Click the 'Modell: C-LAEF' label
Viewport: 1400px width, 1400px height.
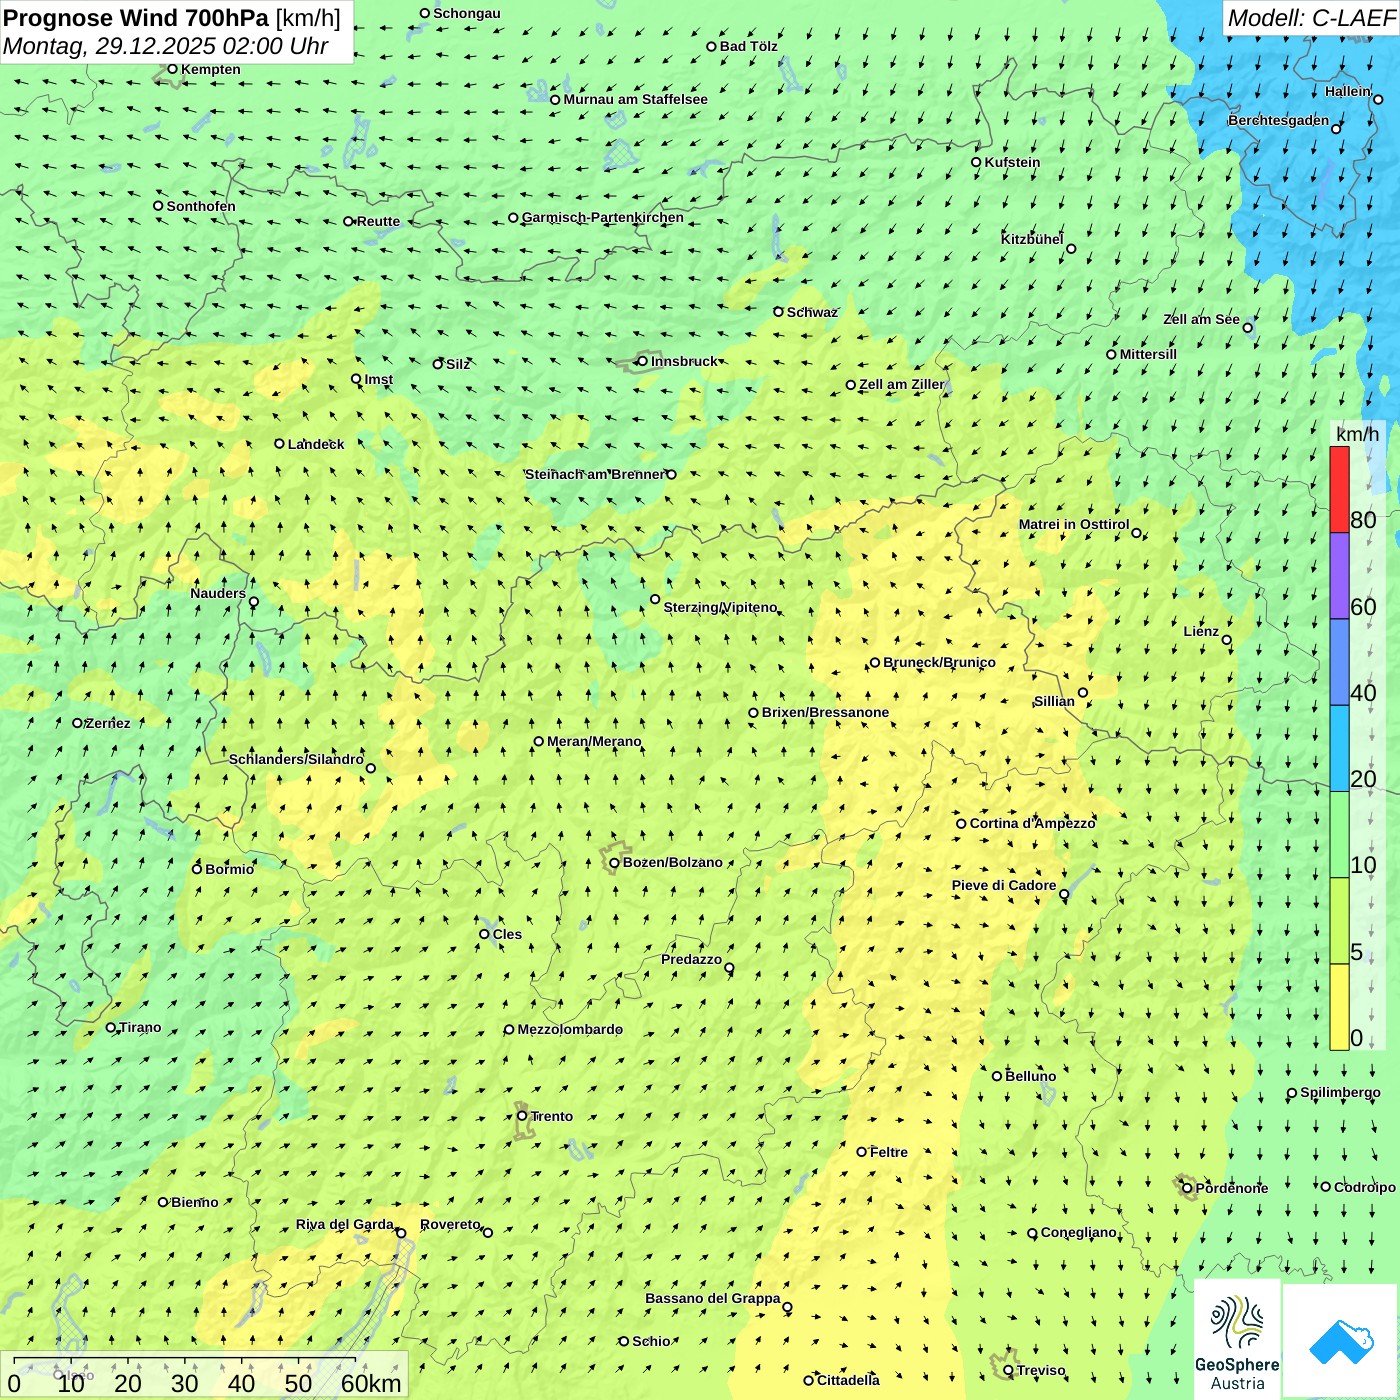[x=1311, y=18]
